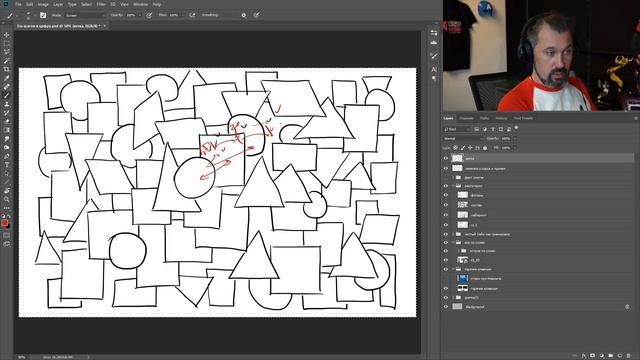Click the top selected layer thumbnail
This screenshot has width=640, height=360.
[457, 158]
